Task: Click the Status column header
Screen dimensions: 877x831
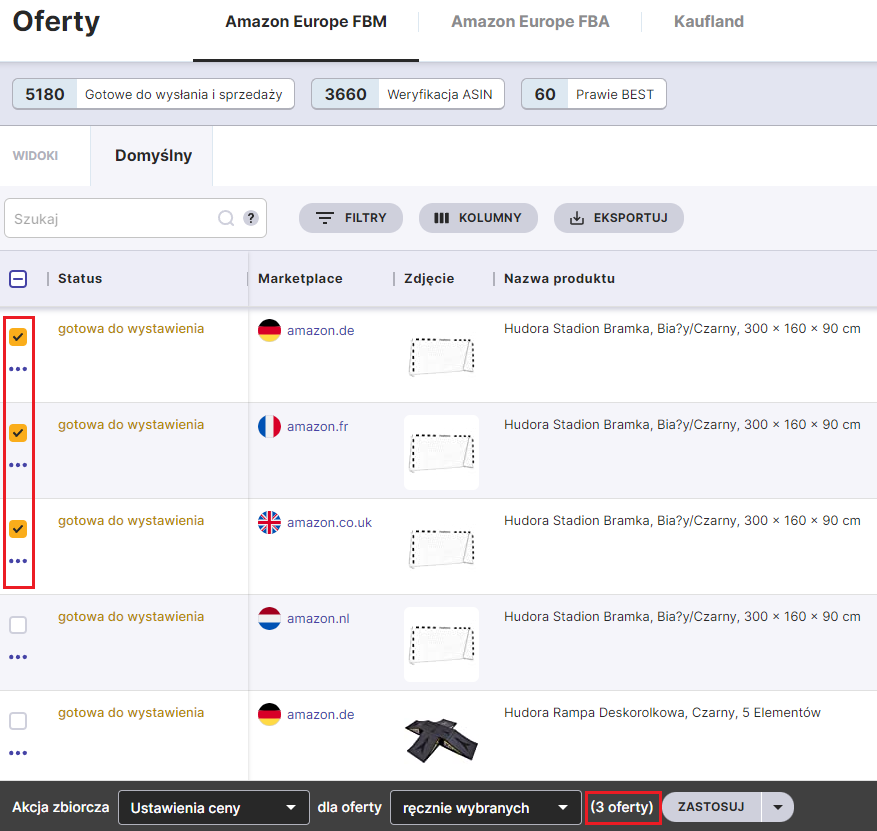Action: [80, 278]
